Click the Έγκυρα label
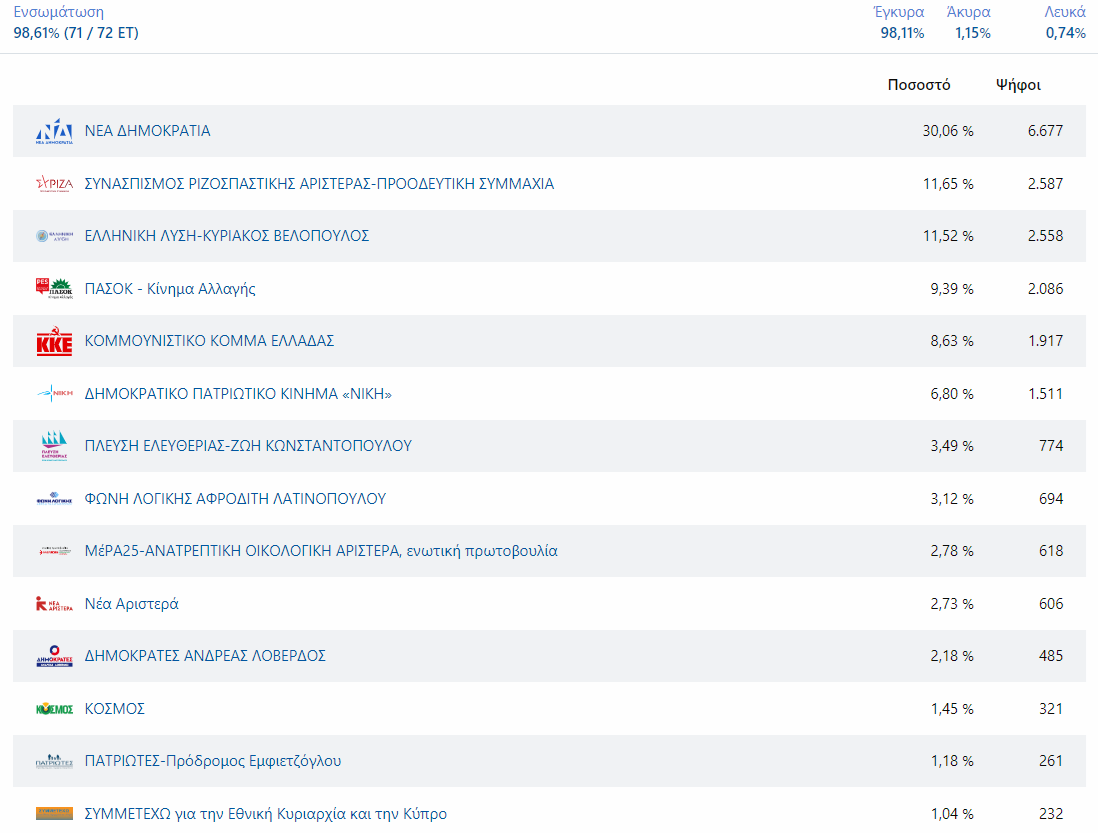The width and height of the screenshot is (1098, 833). click(899, 12)
